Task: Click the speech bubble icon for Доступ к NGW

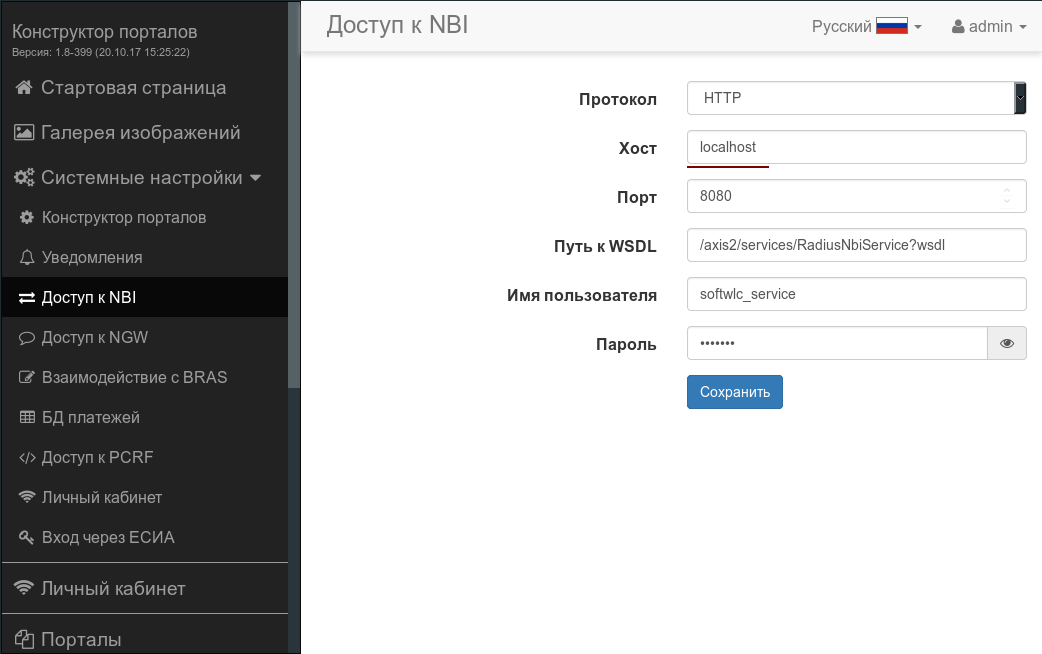Action: pyautogui.click(x=27, y=338)
